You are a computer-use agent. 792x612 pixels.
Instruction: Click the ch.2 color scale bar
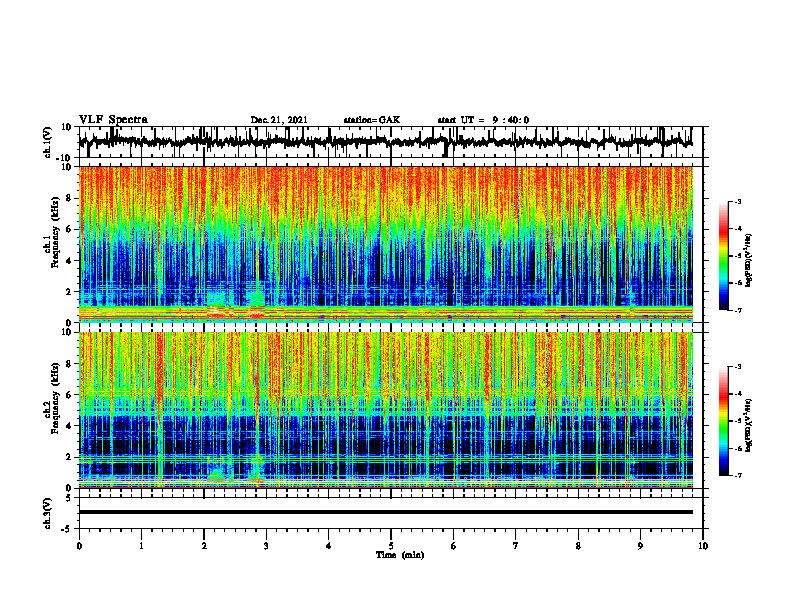[724, 421]
